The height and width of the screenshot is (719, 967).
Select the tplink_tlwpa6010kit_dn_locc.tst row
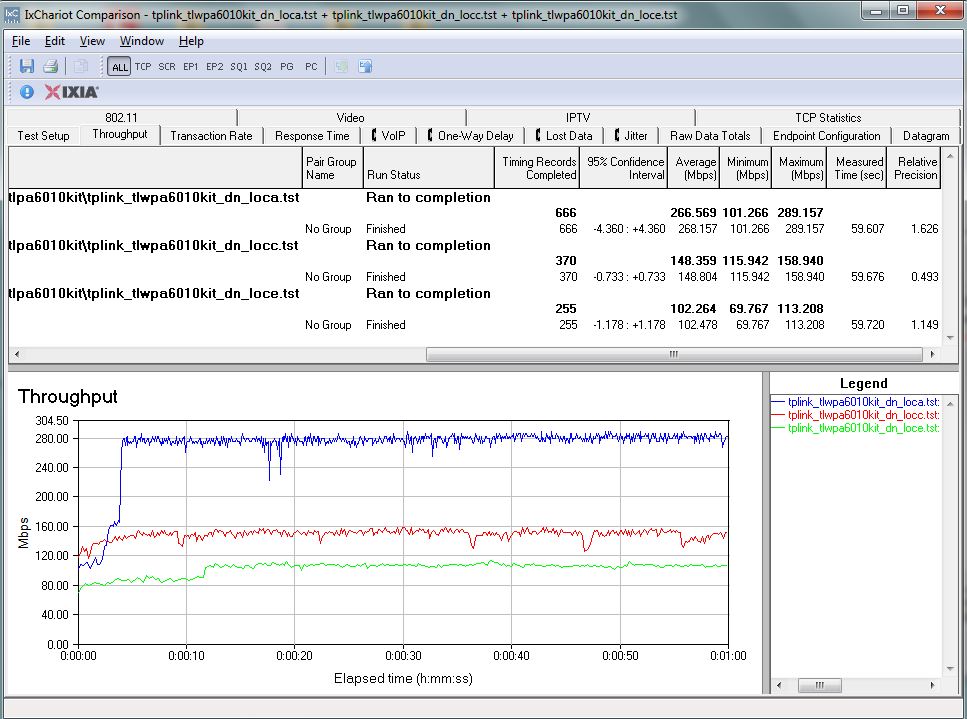474,245
